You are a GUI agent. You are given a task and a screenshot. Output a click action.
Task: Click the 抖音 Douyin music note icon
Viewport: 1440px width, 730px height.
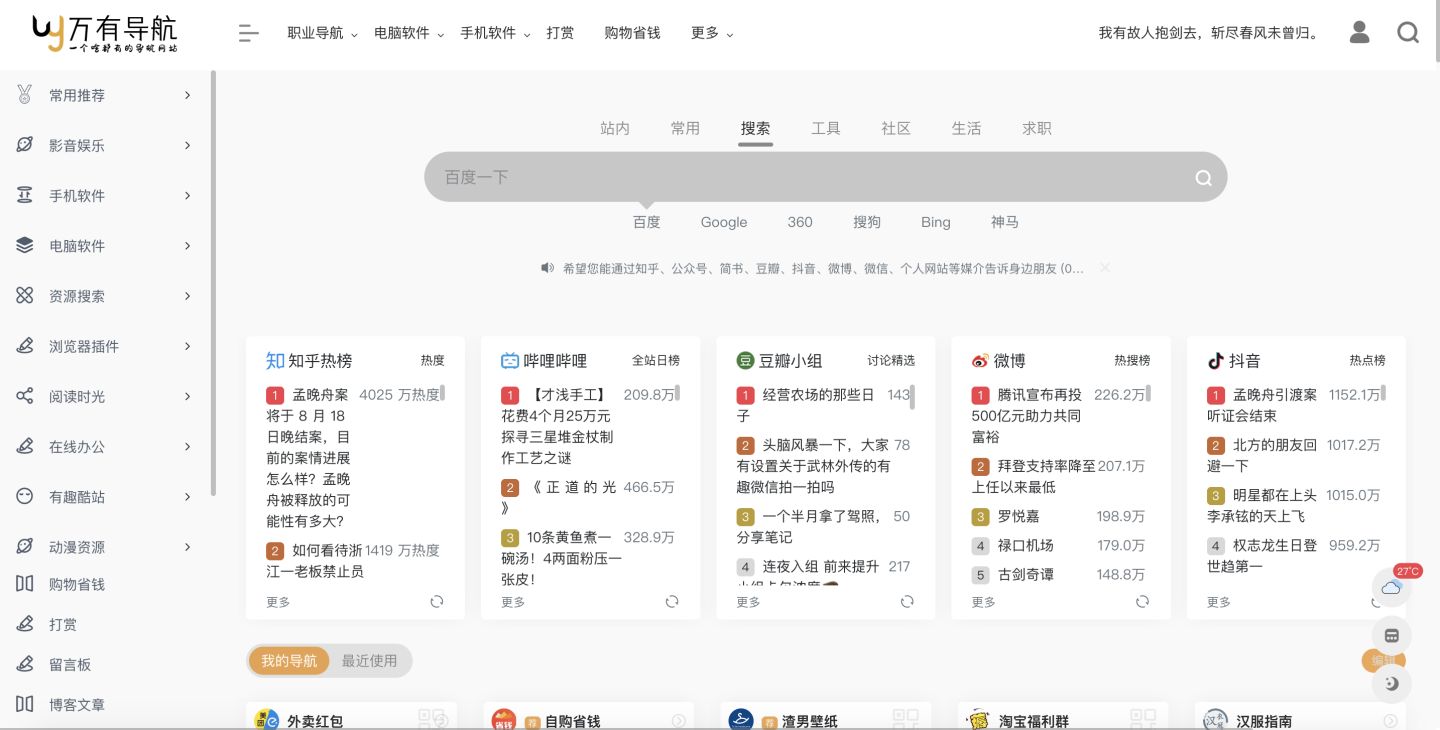click(1216, 360)
